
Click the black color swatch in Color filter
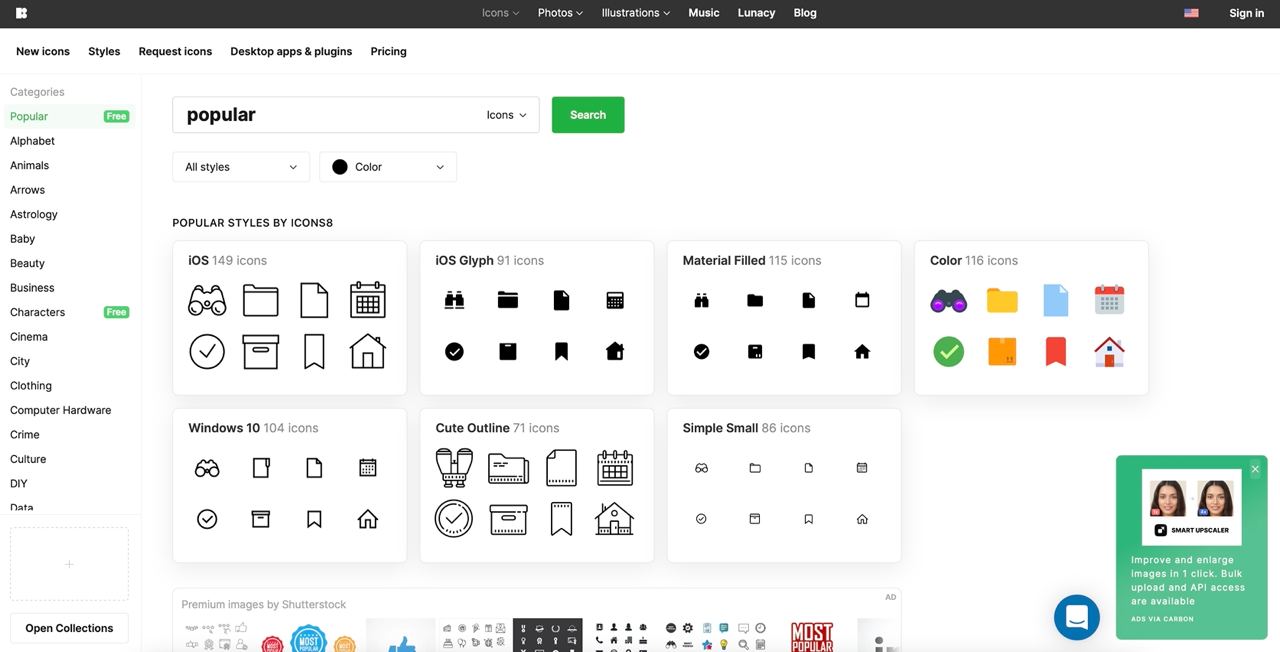pyautogui.click(x=340, y=167)
